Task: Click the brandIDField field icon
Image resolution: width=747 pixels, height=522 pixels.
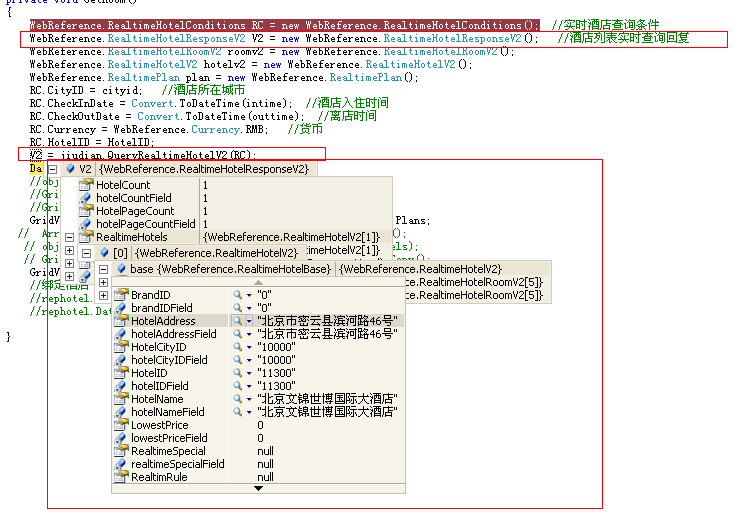Action: tap(121, 308)
